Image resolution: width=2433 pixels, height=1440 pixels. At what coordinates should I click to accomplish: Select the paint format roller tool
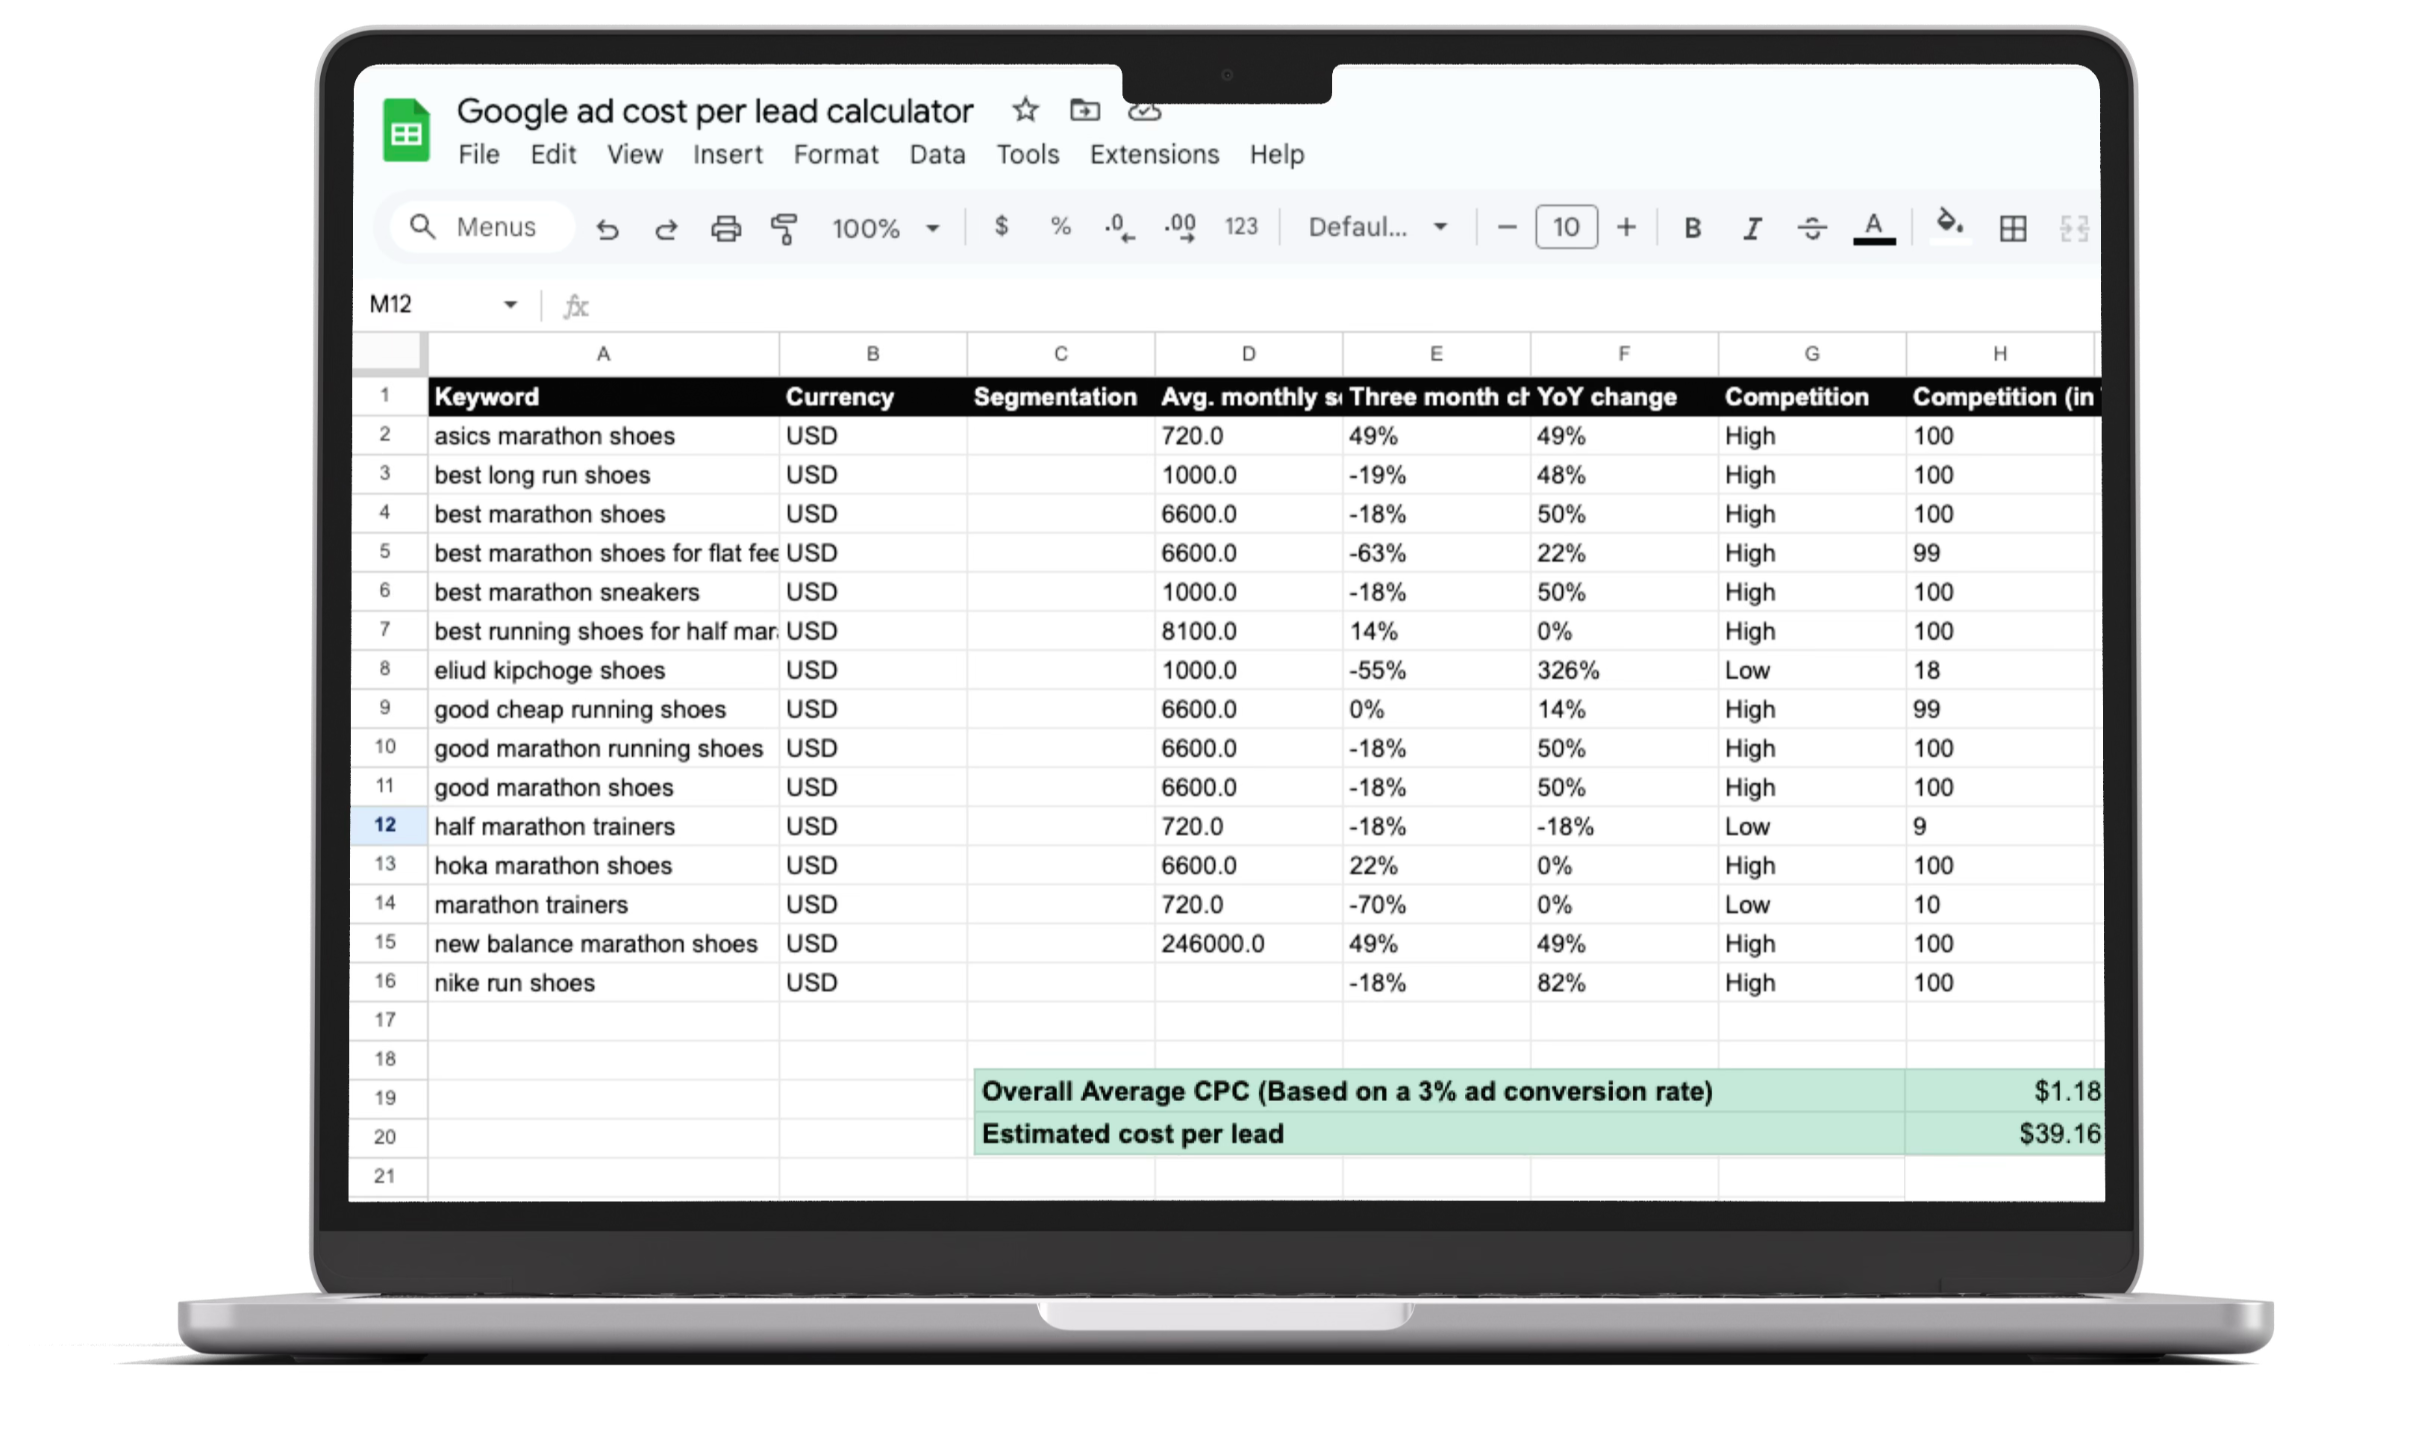pos(785,229)
